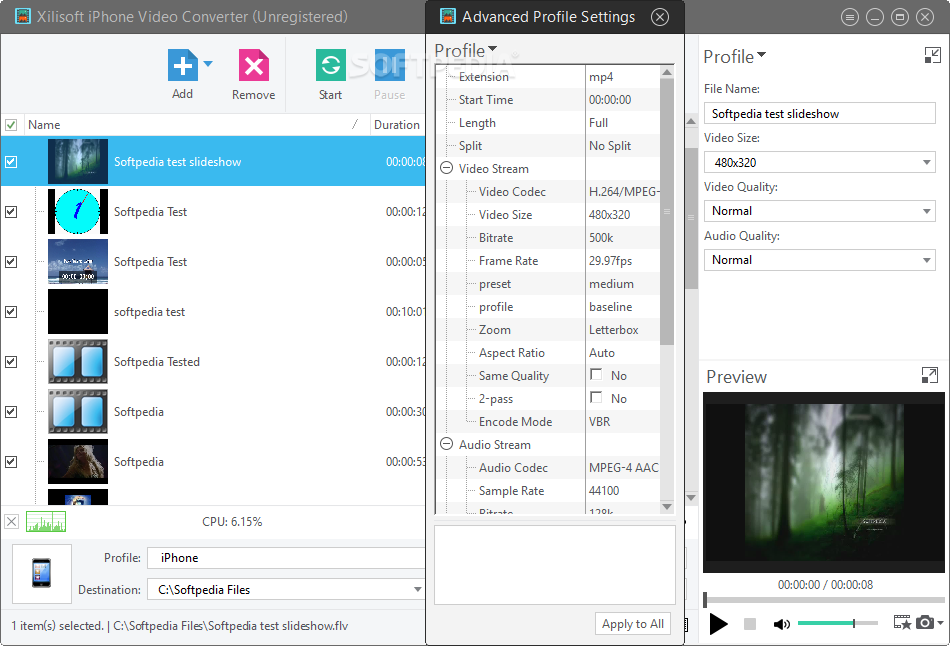Viewport: 950px width, 646px height.
Task: Play the preview video
Action: click(718, 624)
